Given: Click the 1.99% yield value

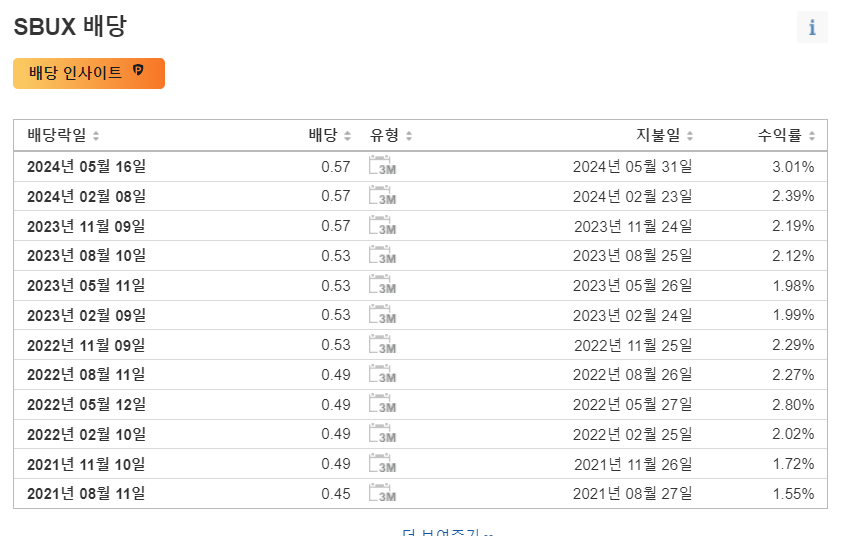Looking at the screenshot, I should (x=794, y=315).
